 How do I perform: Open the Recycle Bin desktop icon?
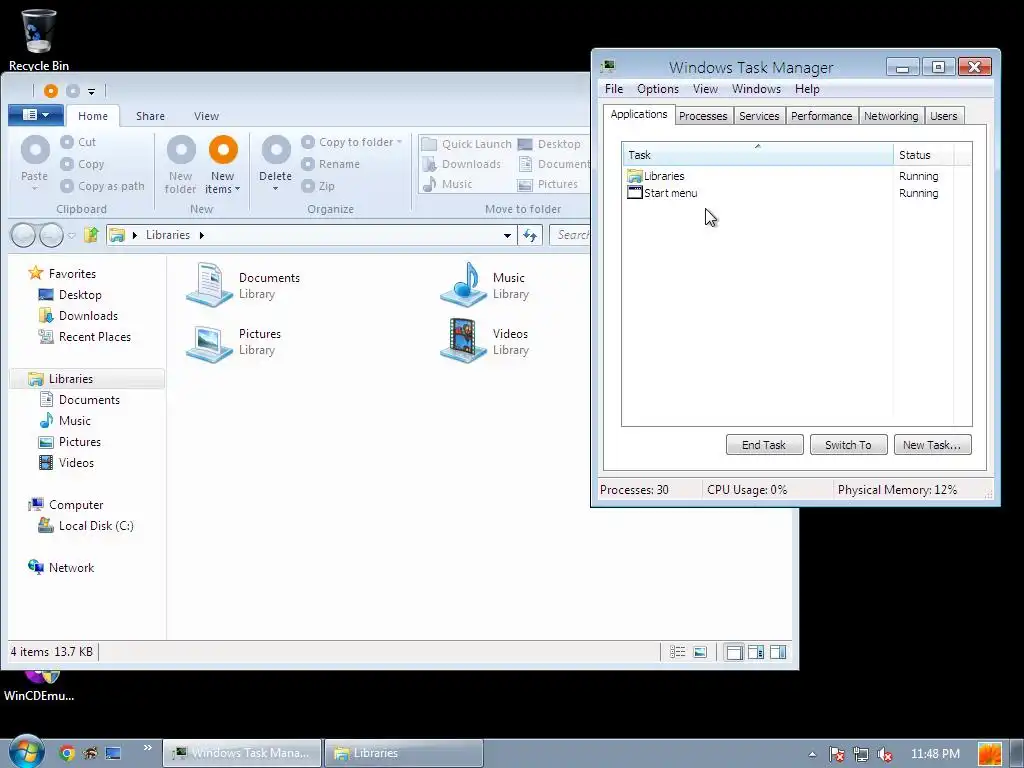39,38
